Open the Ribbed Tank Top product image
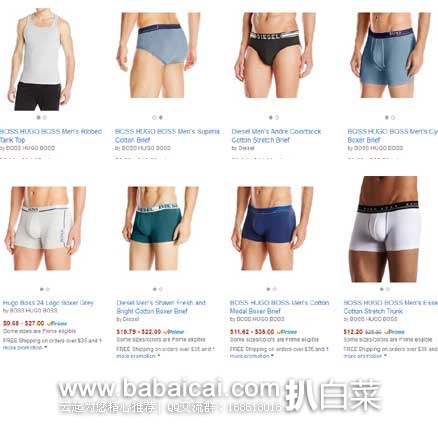 pyautogui.click(x=41, y=59)
